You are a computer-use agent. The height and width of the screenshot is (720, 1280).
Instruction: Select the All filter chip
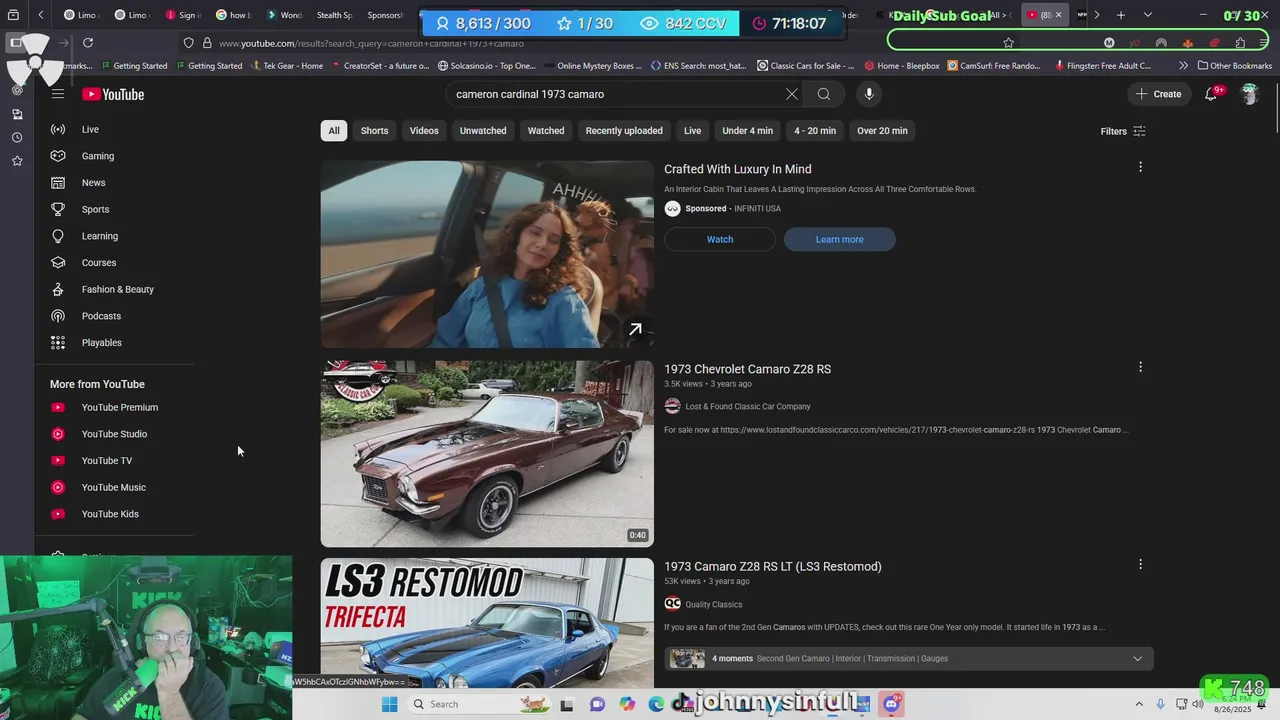334,131
